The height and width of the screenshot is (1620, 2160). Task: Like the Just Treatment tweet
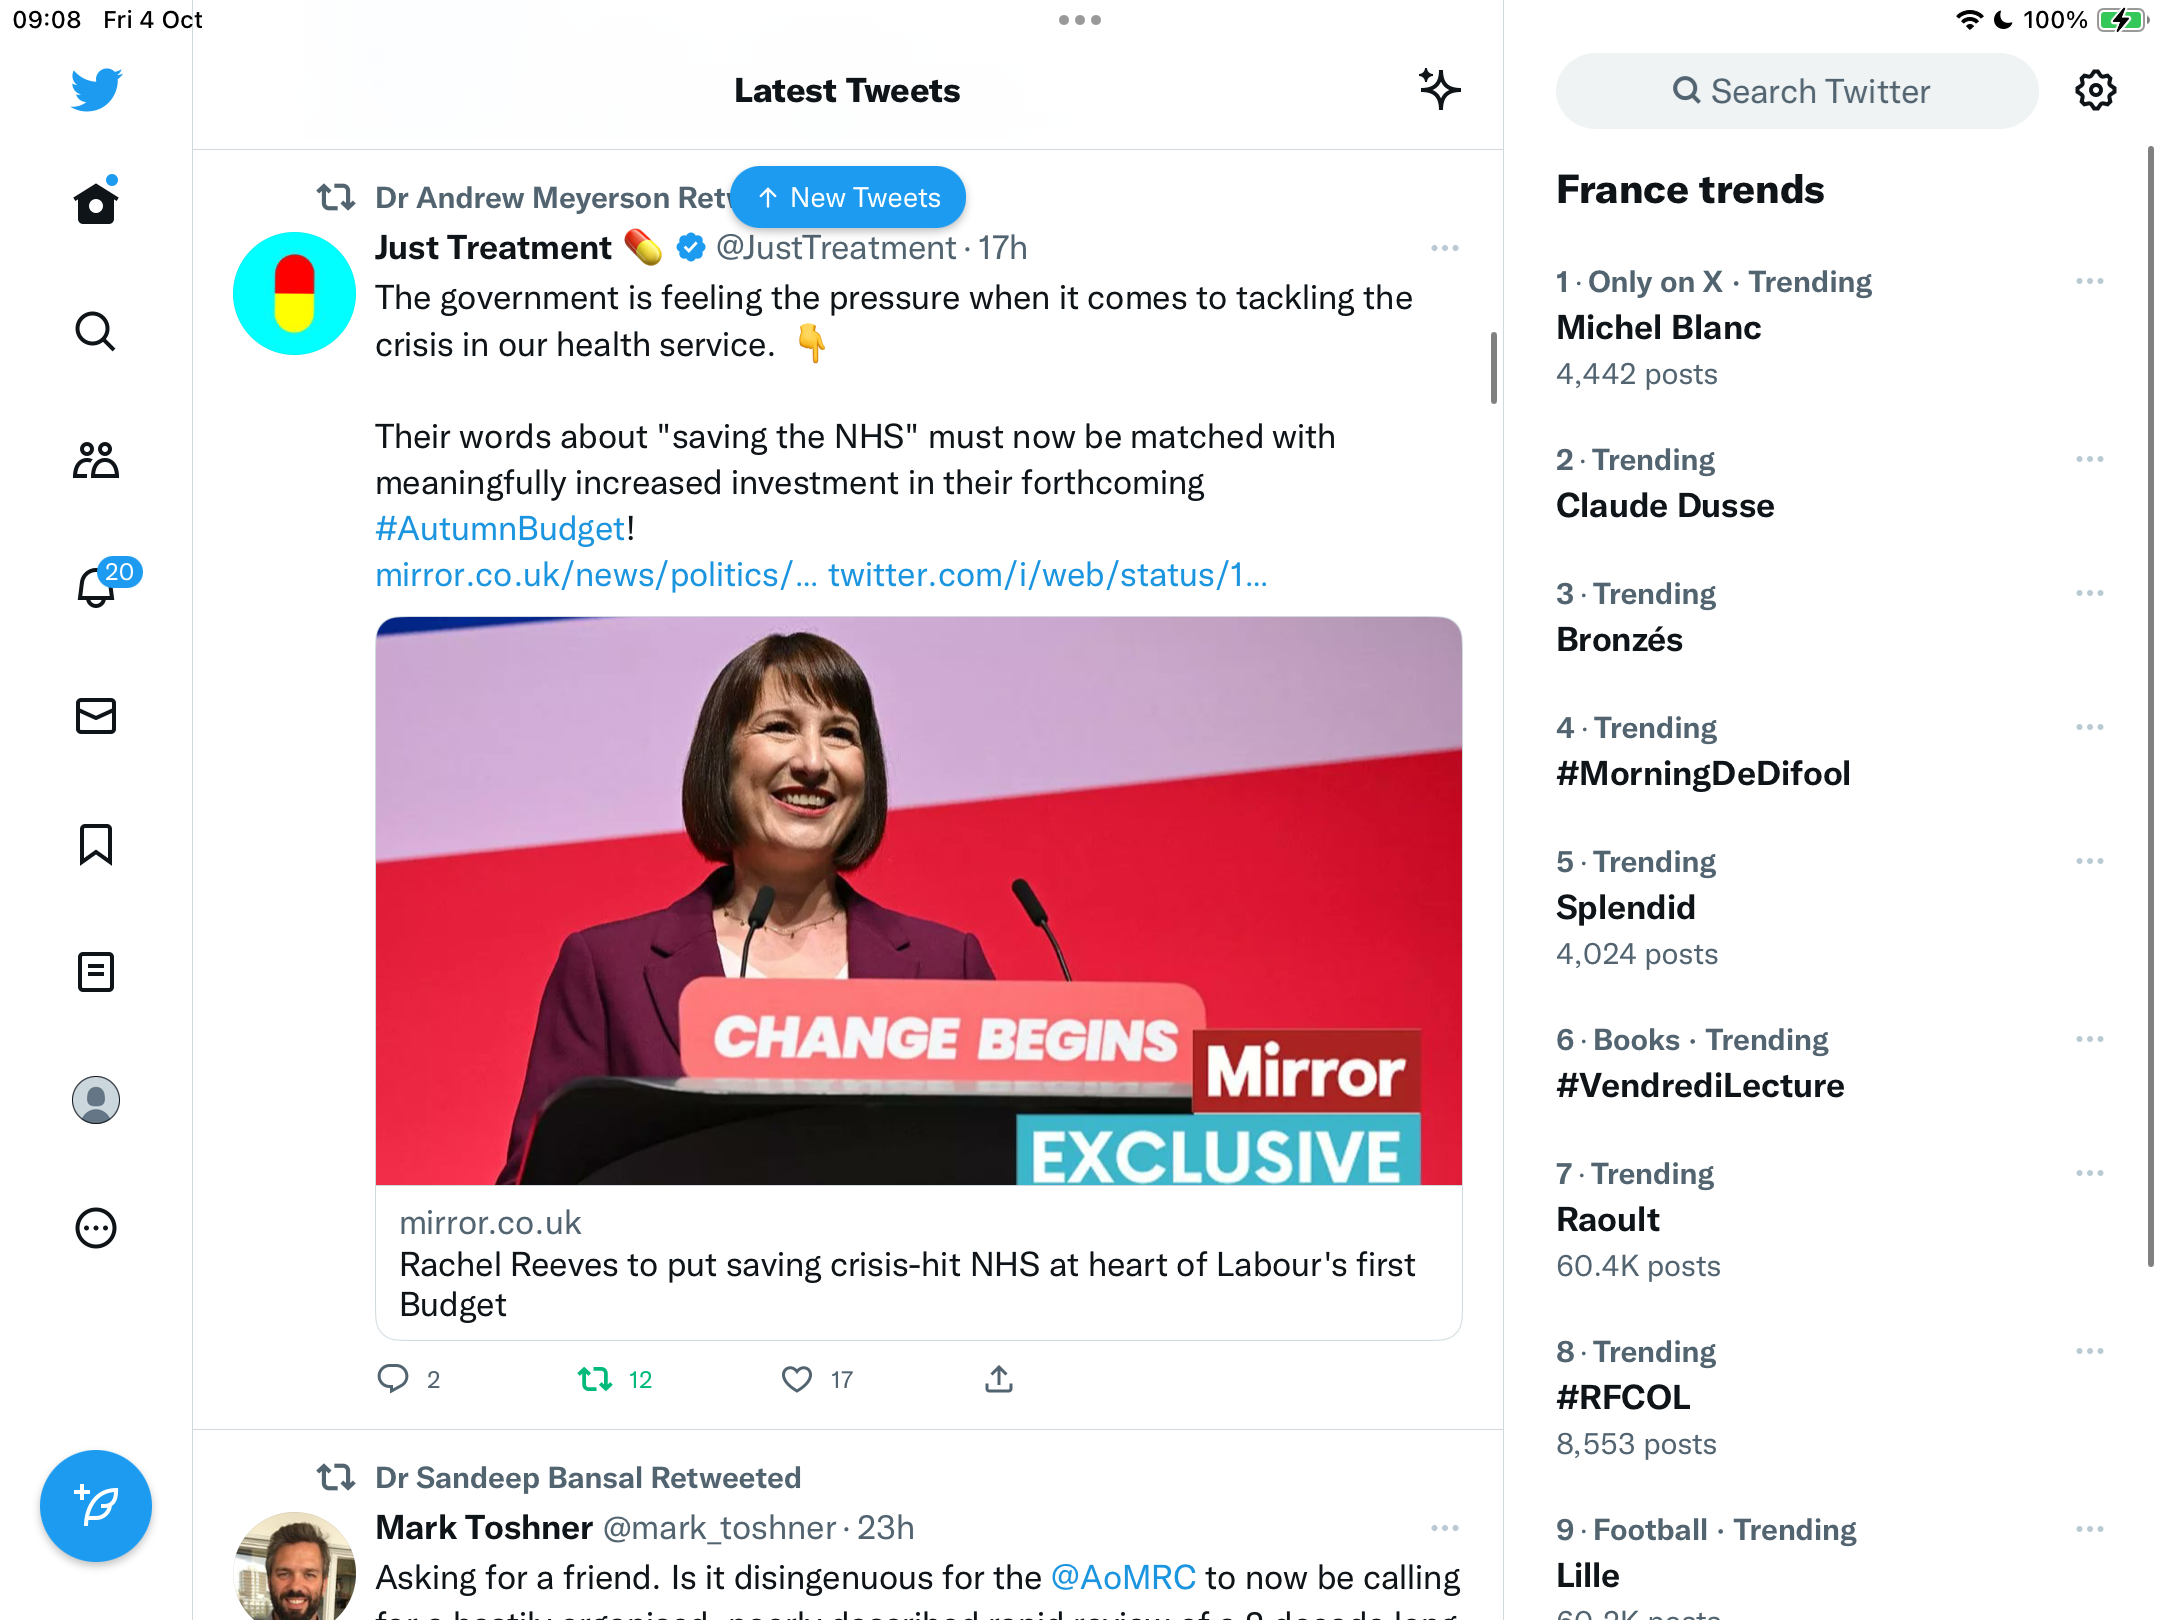tap(797, 1380)
